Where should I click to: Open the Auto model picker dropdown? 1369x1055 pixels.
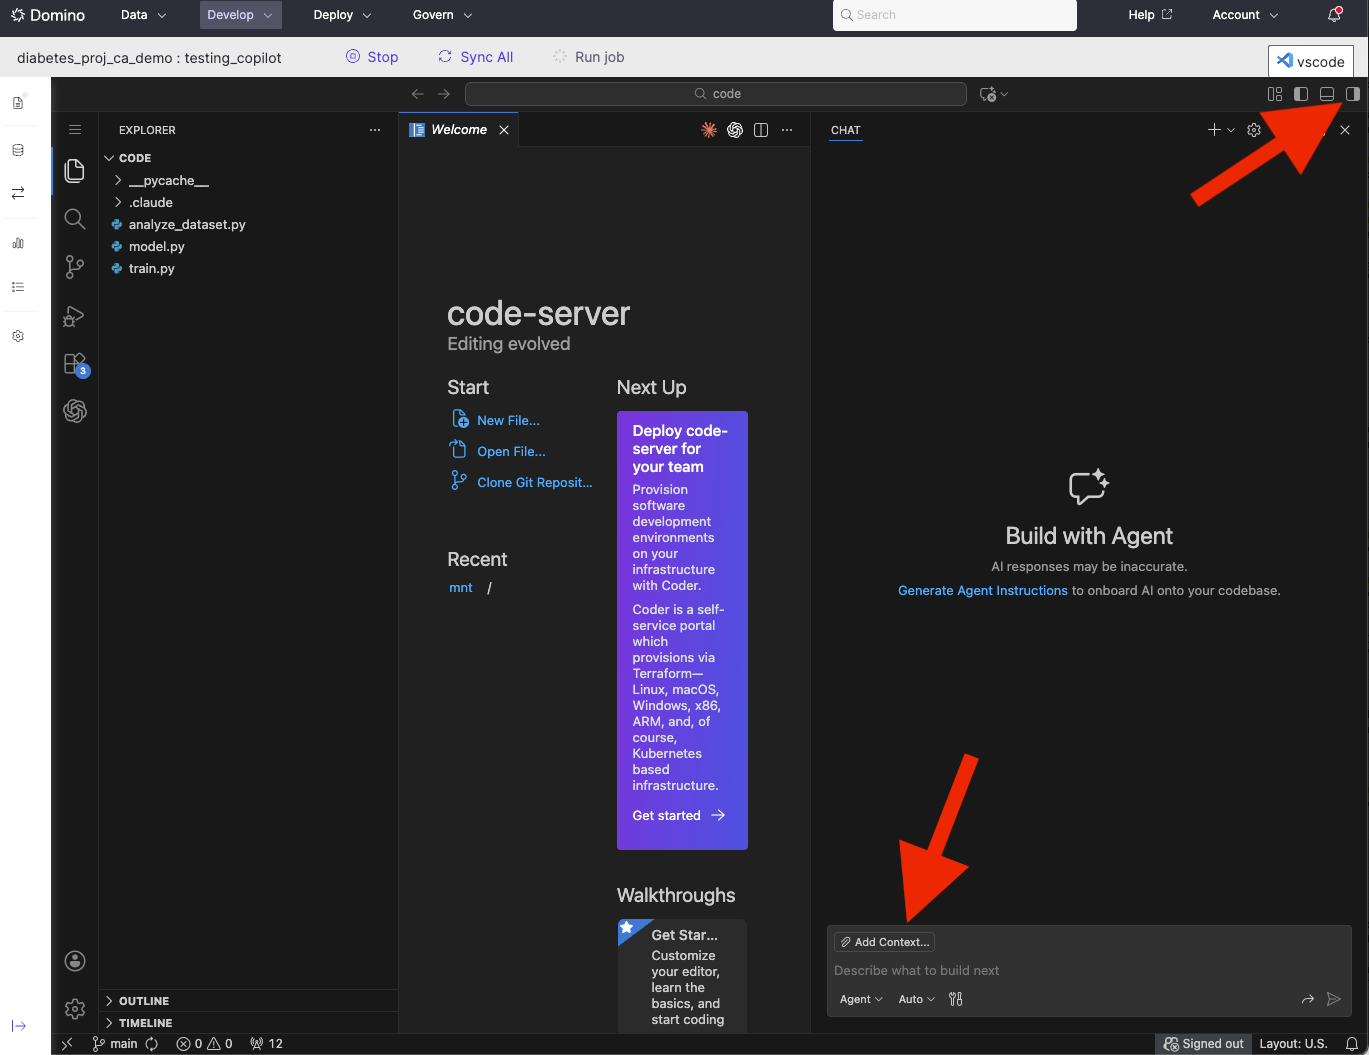[x=917, y=999]
